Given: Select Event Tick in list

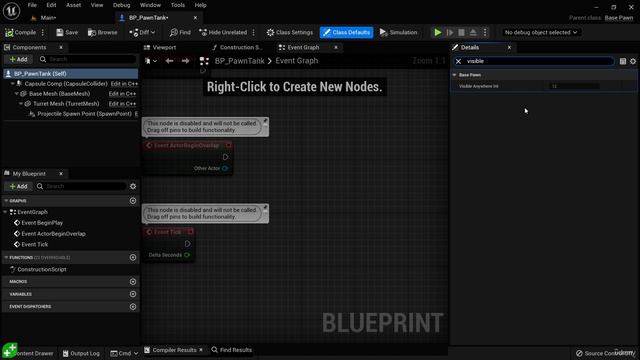Looking at the screenshot, I should [x=34, y=244].
